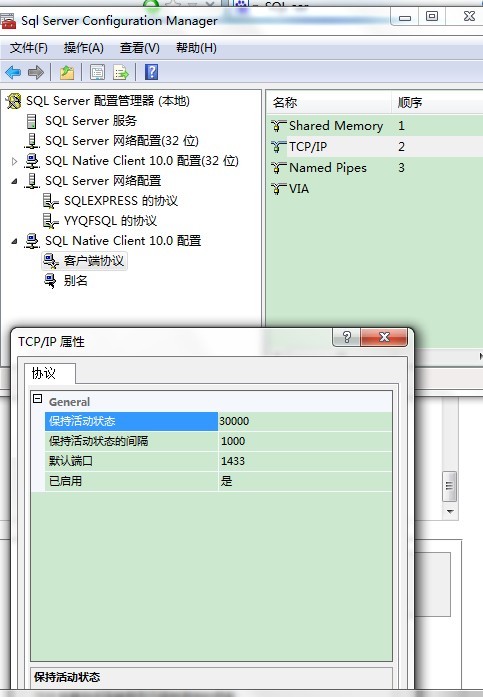Click order number 1 for Shared Memory
Screen dimensions: 483x697
point(401,126)
